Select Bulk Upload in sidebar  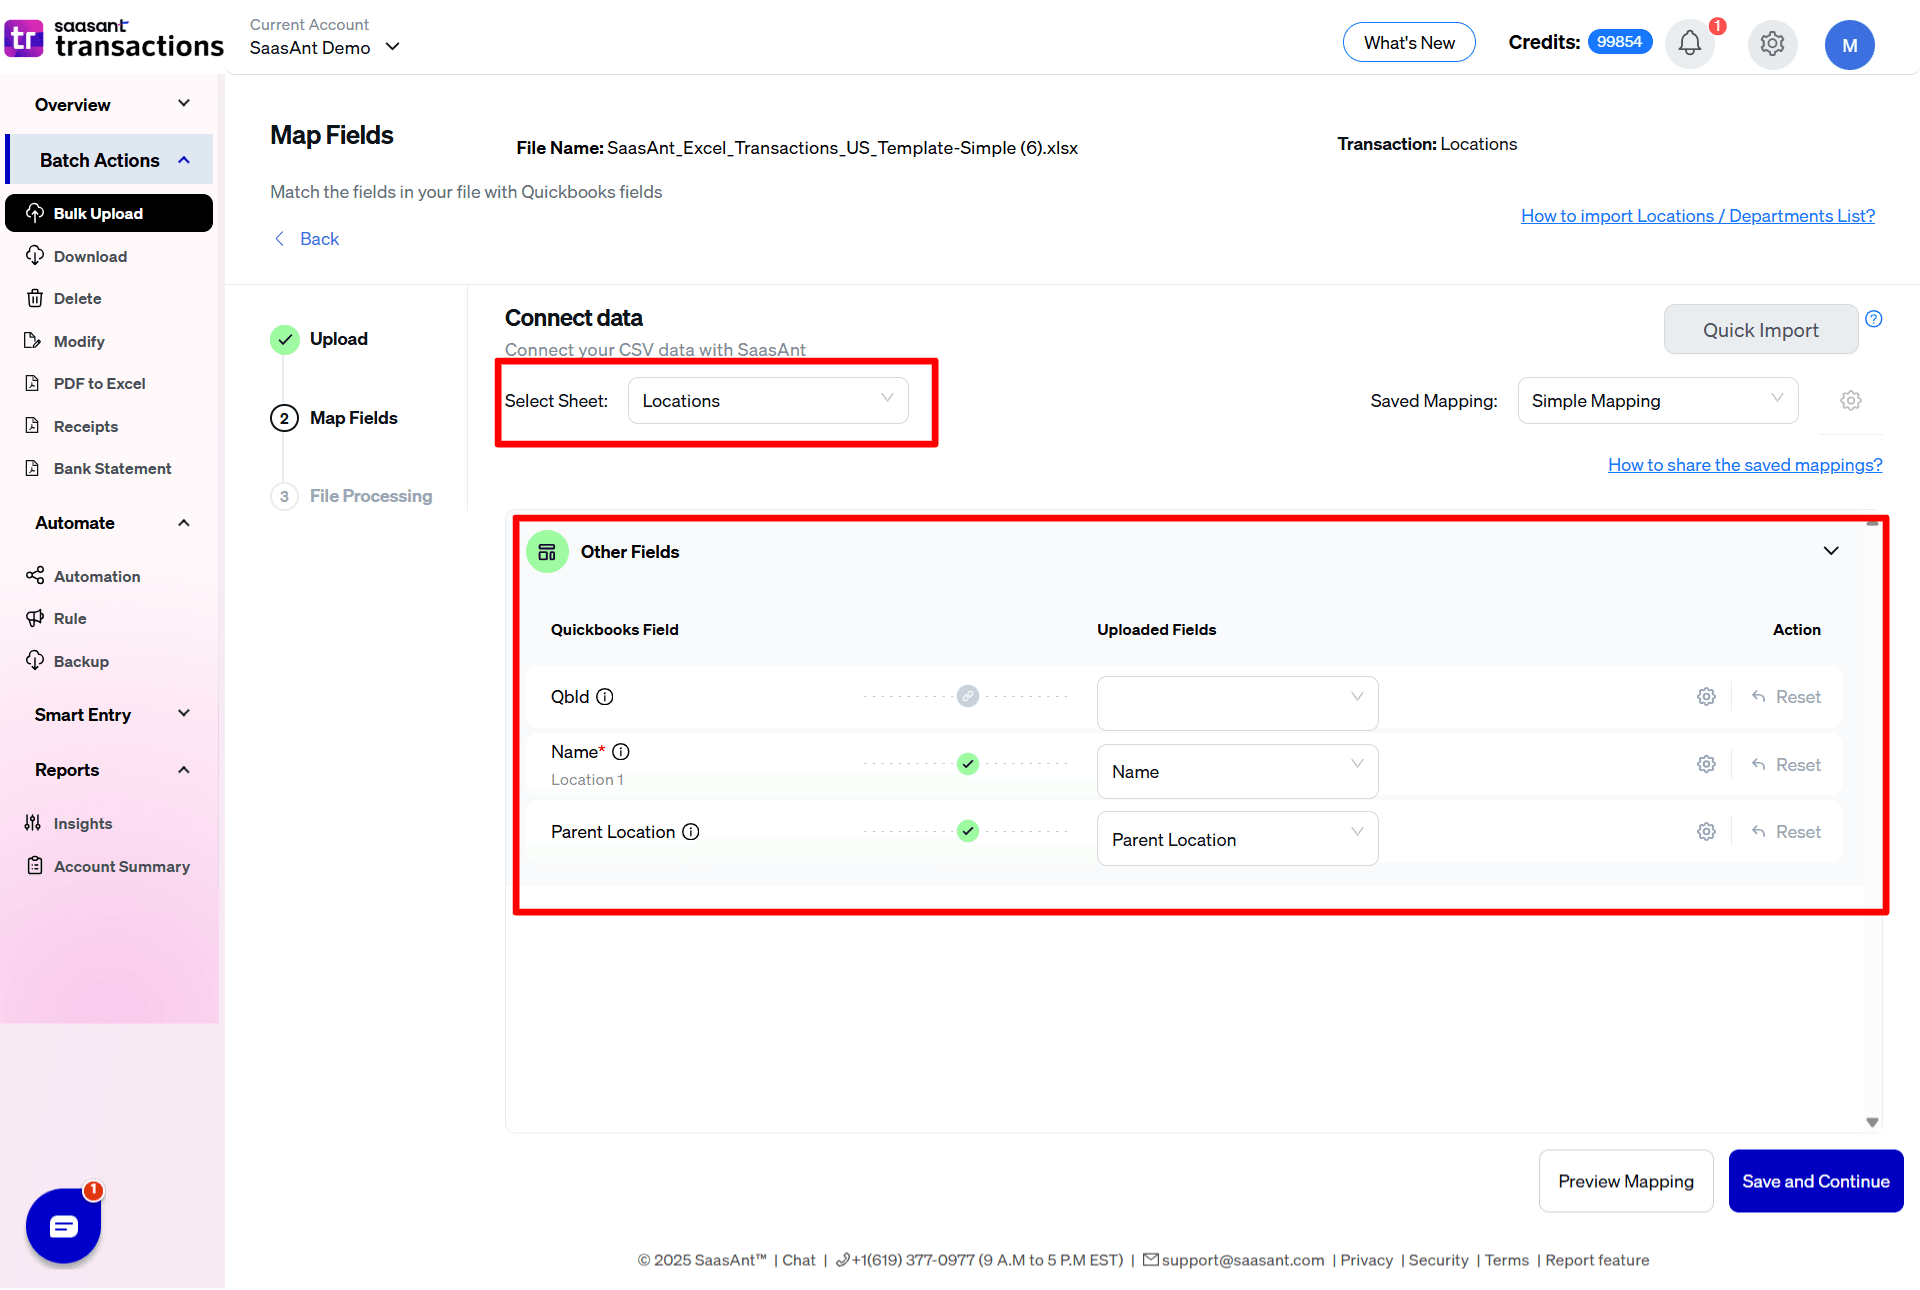pyautogui.click(x=109, y=213)
